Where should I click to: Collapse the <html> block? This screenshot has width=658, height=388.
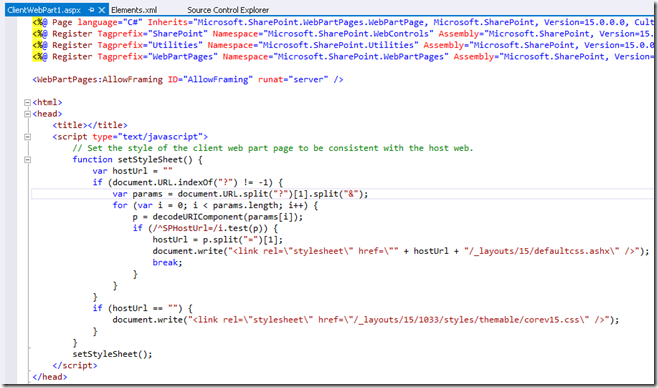(27, 102)
